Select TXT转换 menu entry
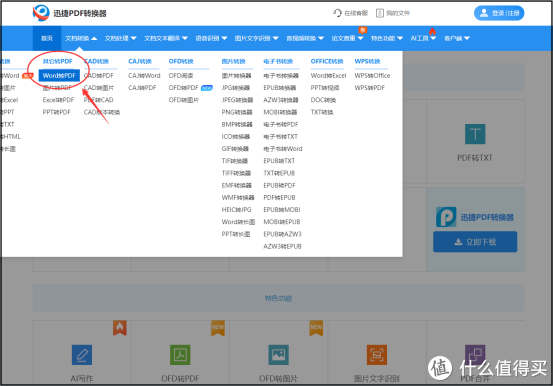 tap(322, 112)
